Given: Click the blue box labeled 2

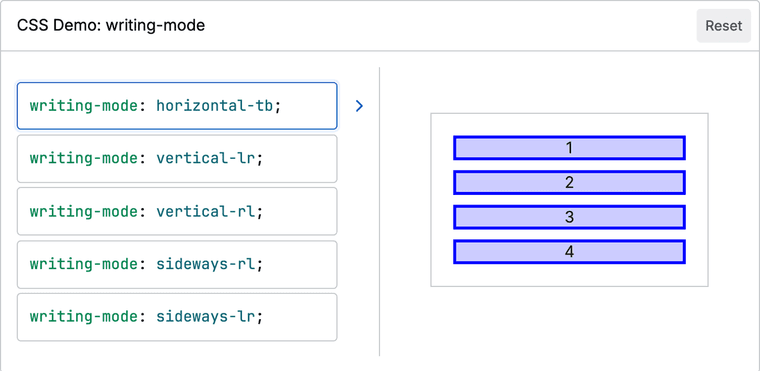Looking at the screenshot, I should tap(569, 183).
